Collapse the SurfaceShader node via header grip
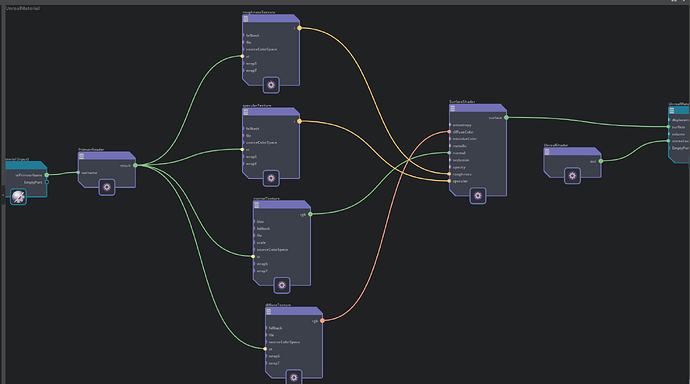Image resolution: width=690 pixels, height=384 pixels. [x=452, y=108]
